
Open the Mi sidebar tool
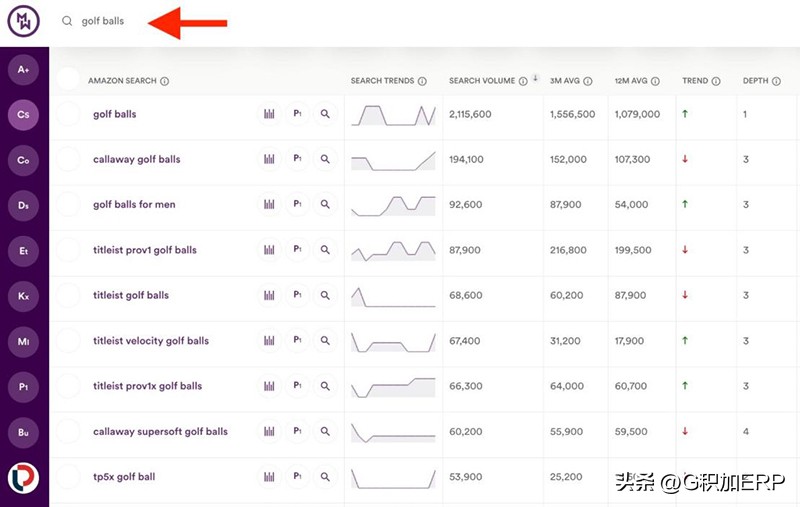[23, 341]
